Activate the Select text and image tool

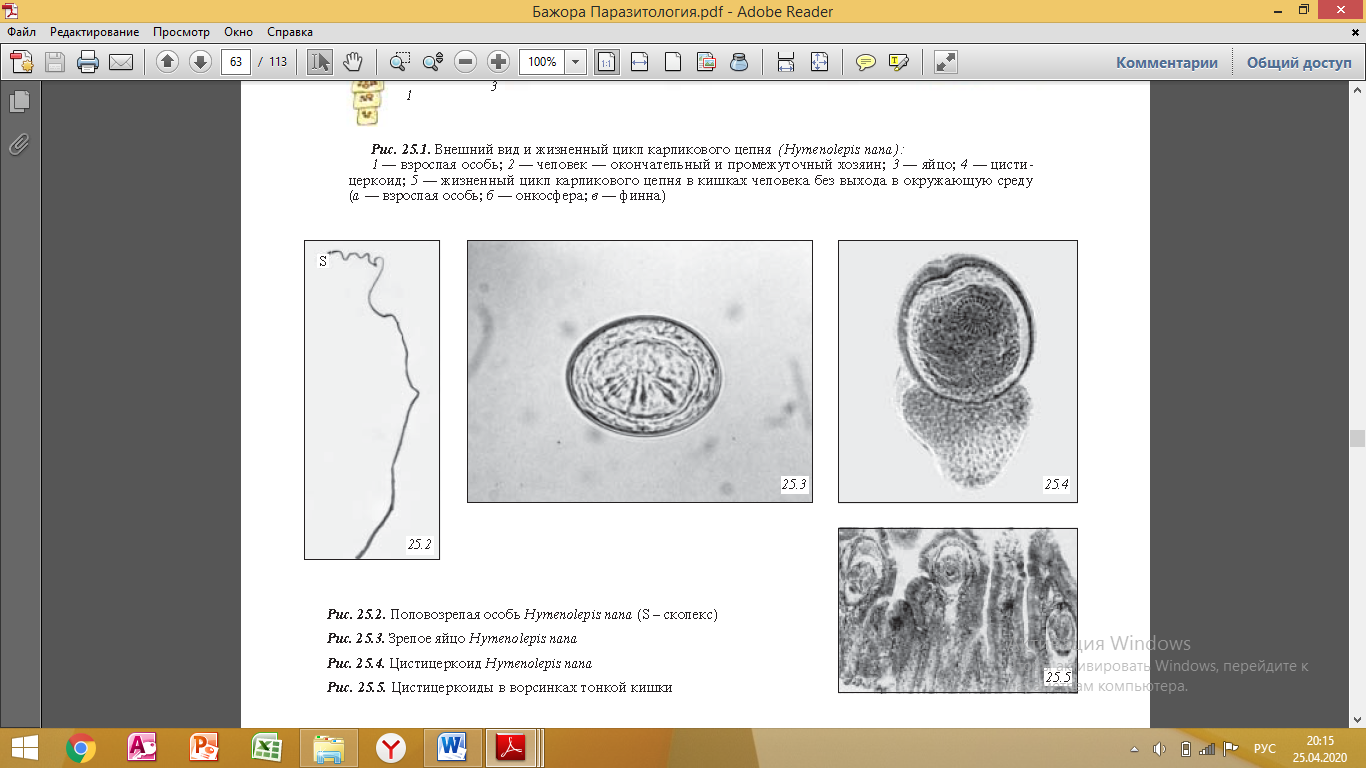pos(320,62)
